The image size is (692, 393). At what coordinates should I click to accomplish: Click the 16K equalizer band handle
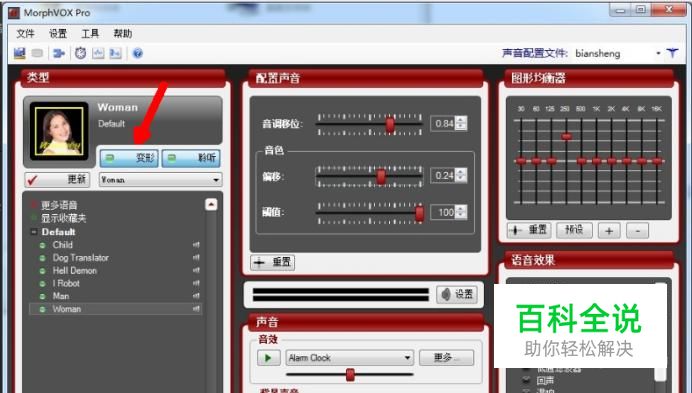point(657,161)
